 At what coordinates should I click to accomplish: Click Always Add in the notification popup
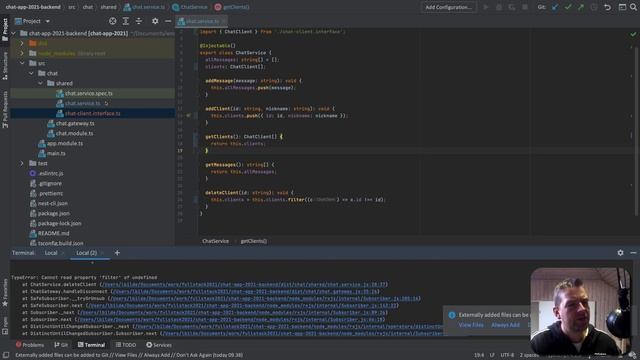click(x=505, y=325)
